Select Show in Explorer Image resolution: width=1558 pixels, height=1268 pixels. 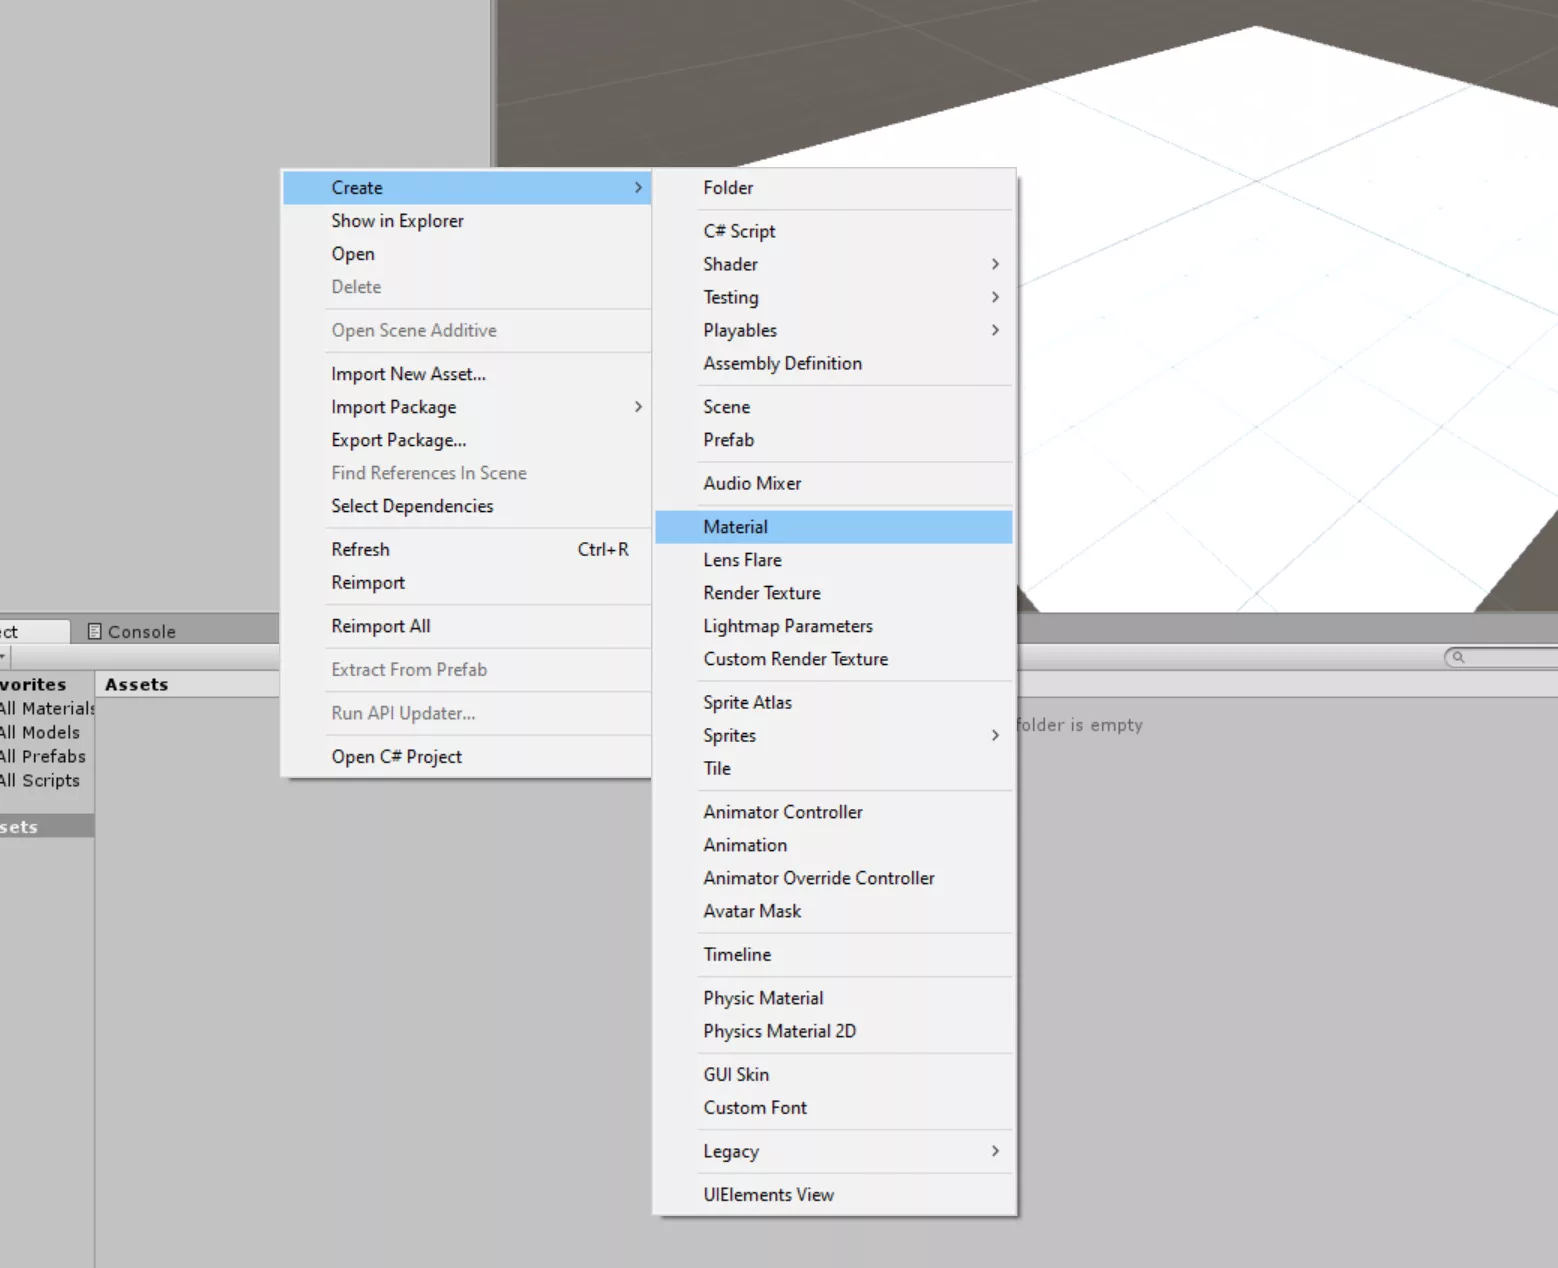[397, 221]
